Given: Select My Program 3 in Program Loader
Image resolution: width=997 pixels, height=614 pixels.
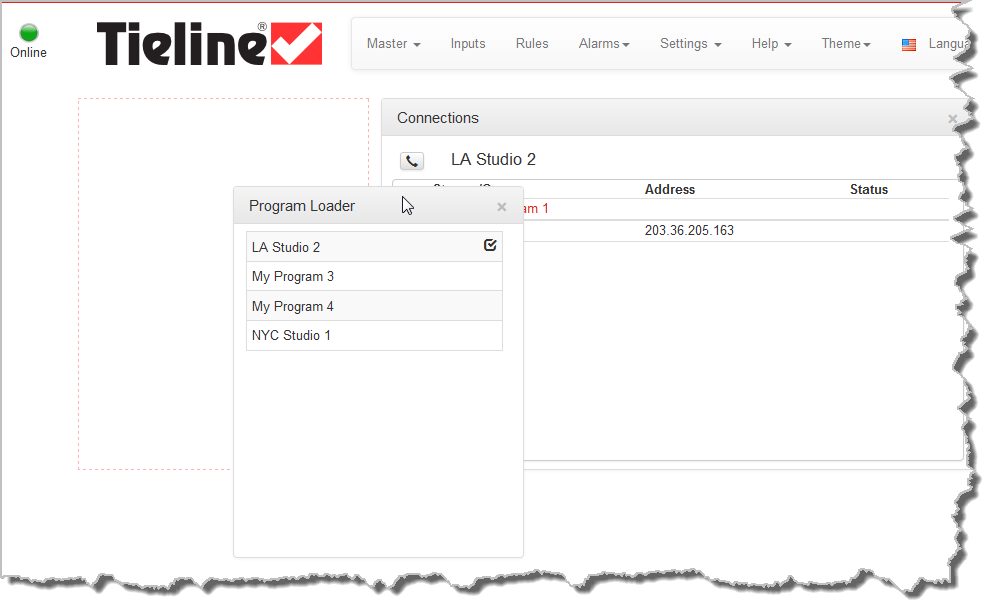Looking at the screenshot, I should point(293,277).
